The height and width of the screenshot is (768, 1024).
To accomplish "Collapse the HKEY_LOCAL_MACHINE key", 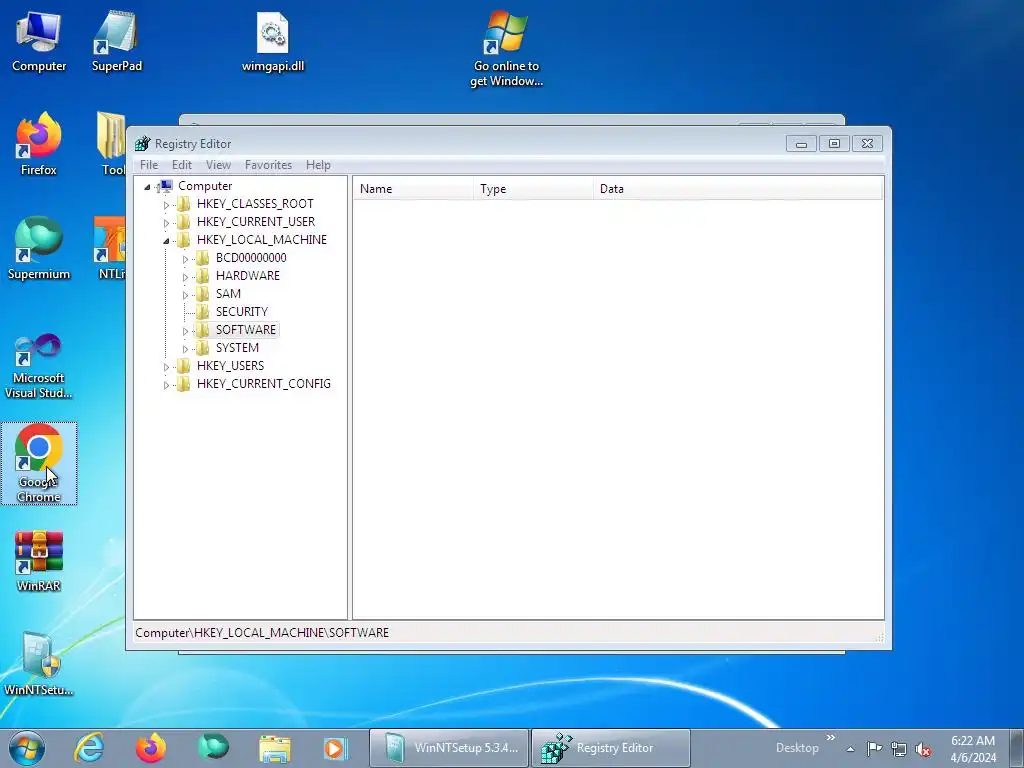I will (167, 240).
